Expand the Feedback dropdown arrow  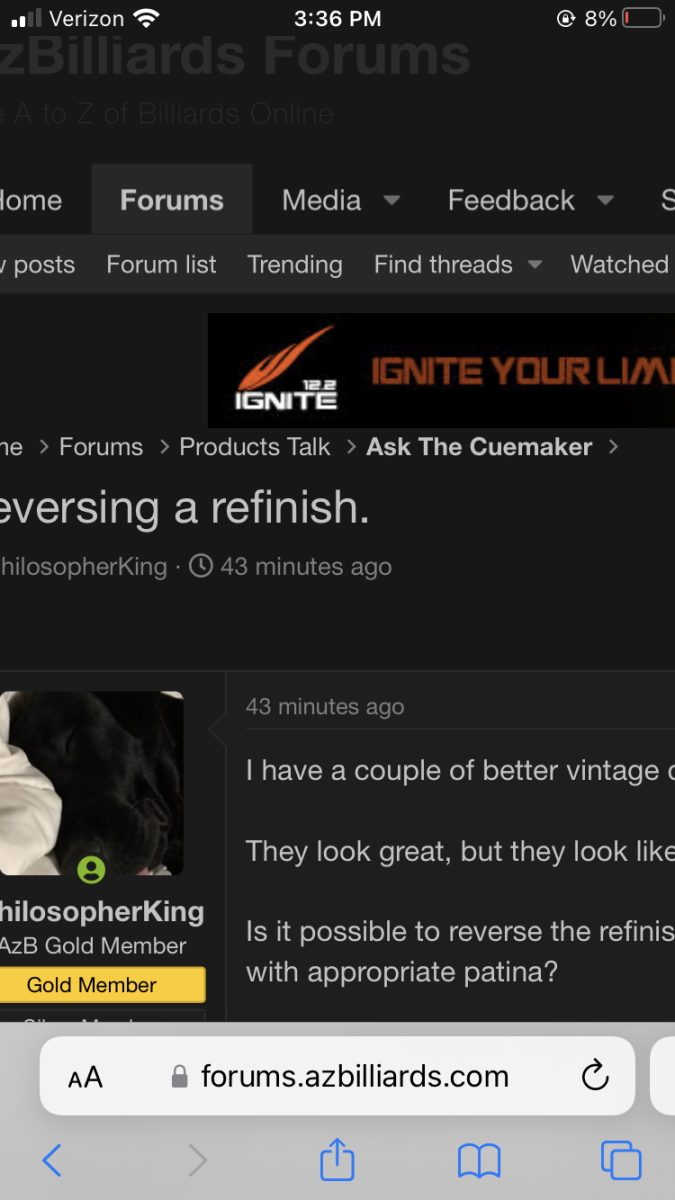coord(605,200)
